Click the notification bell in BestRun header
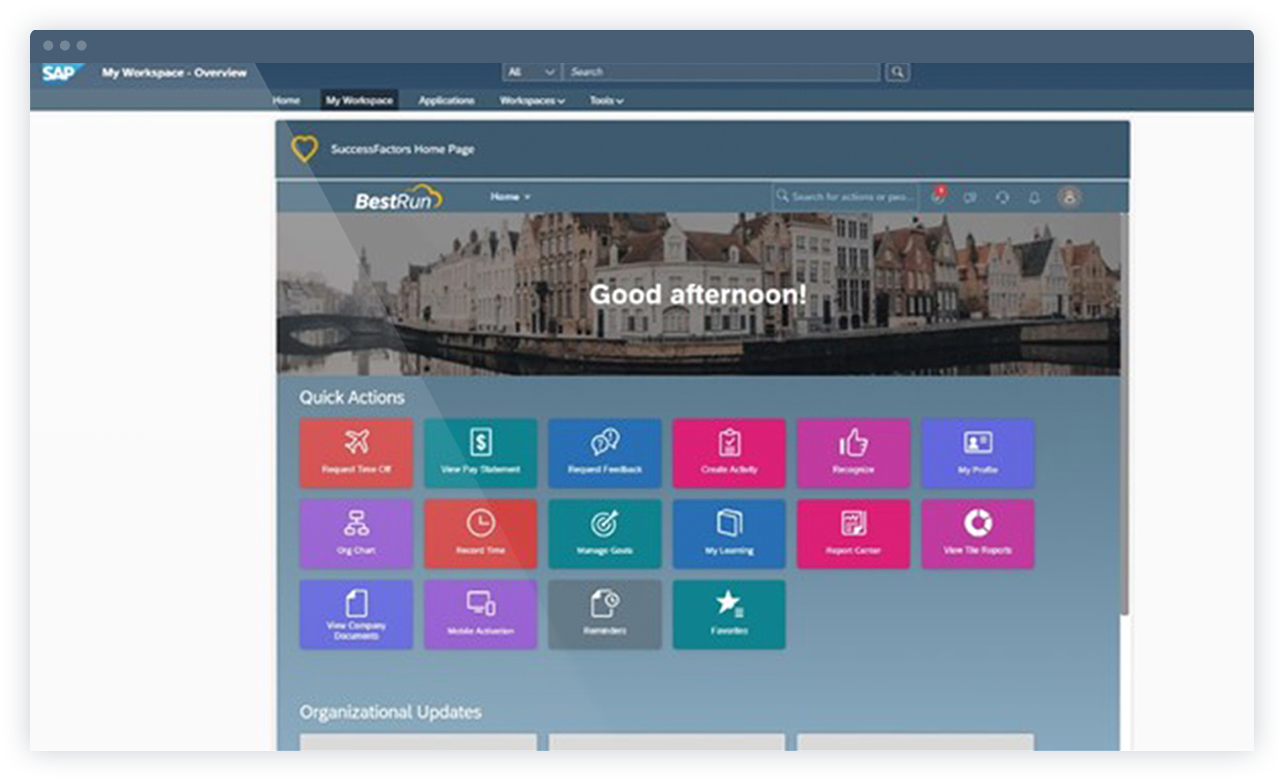 (1035, 197)
